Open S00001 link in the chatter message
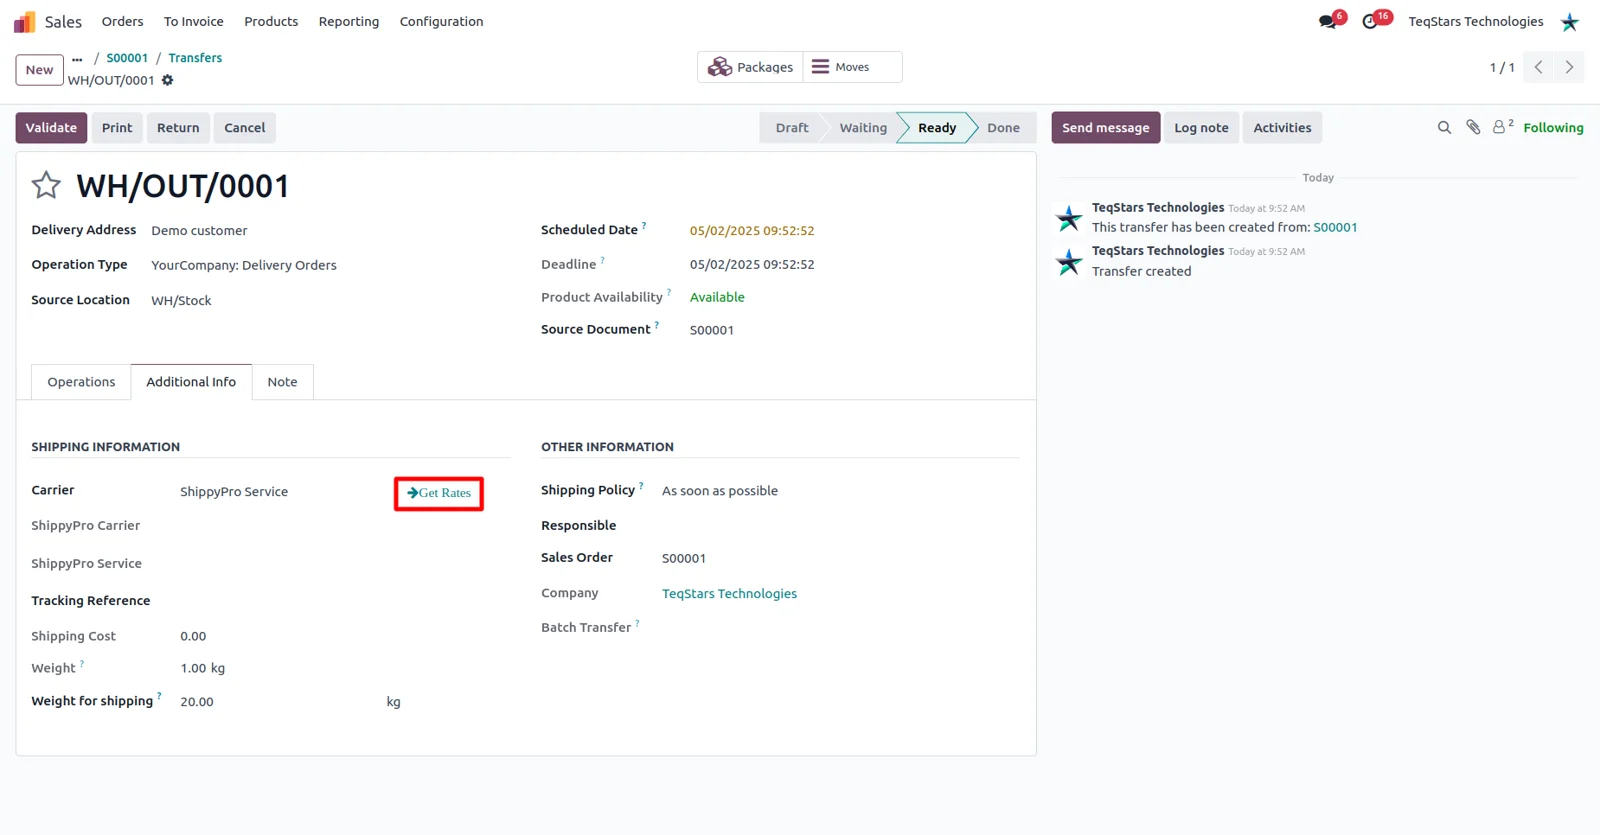The width and height of the screenshot is (1600, 835). tap(1335, 227)
